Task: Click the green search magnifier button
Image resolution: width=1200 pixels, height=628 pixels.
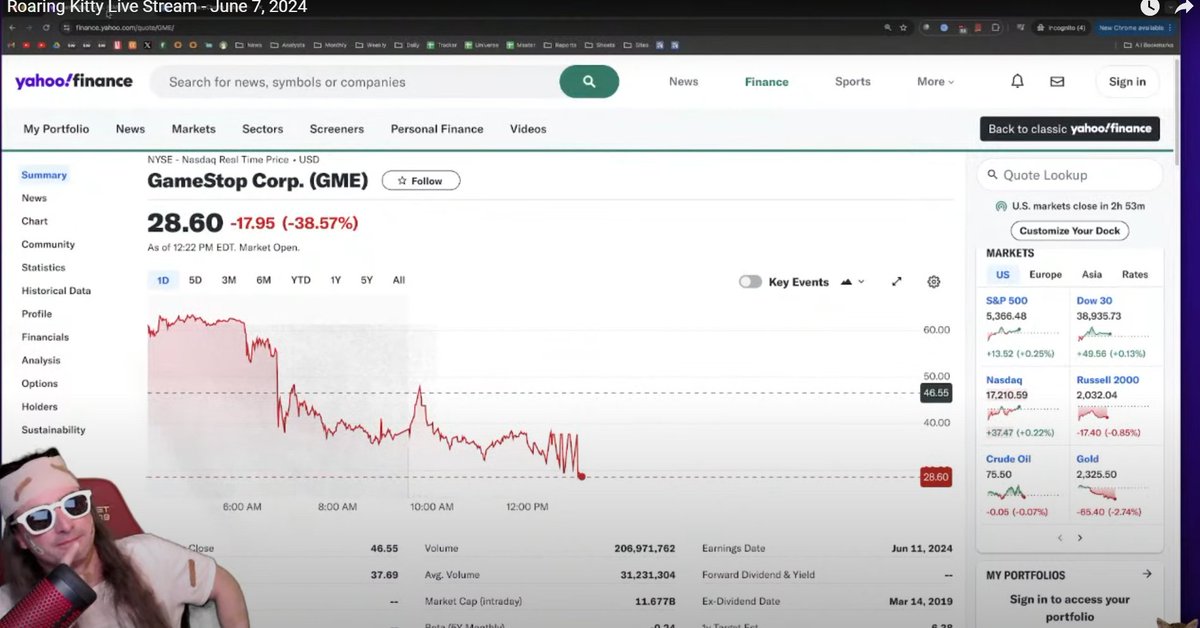Action: pos(589,82)
